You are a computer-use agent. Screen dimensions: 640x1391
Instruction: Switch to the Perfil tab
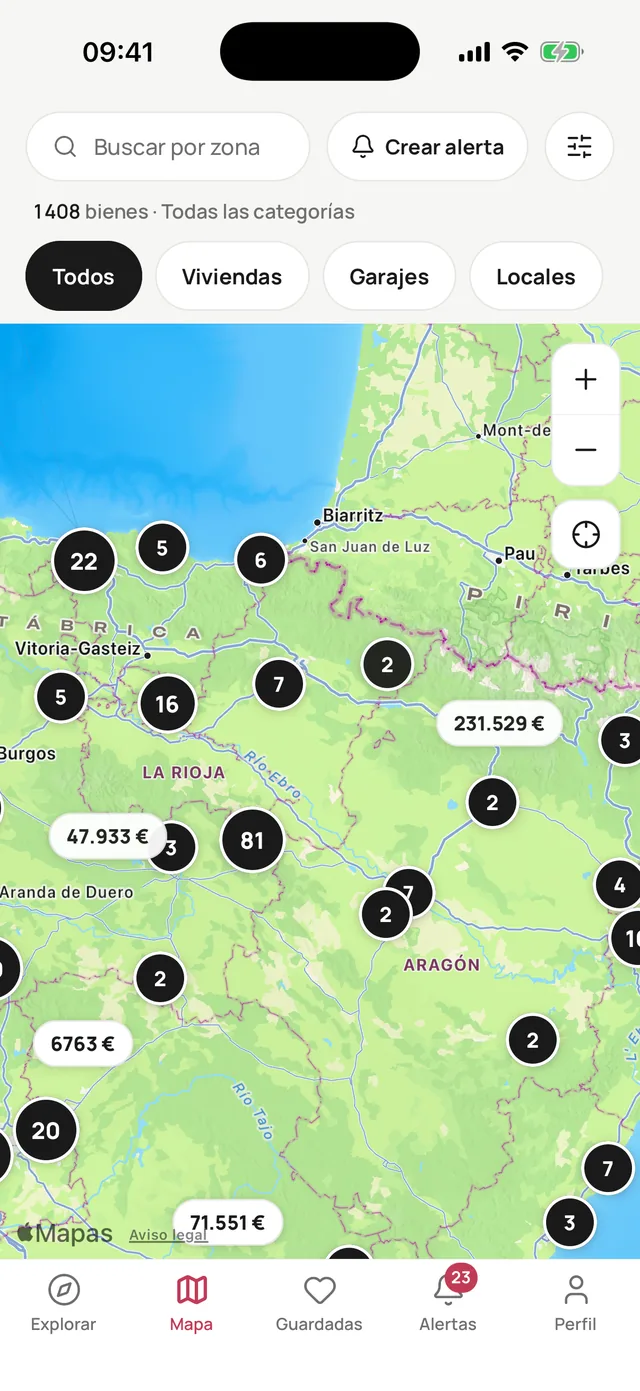point(575,1304)
